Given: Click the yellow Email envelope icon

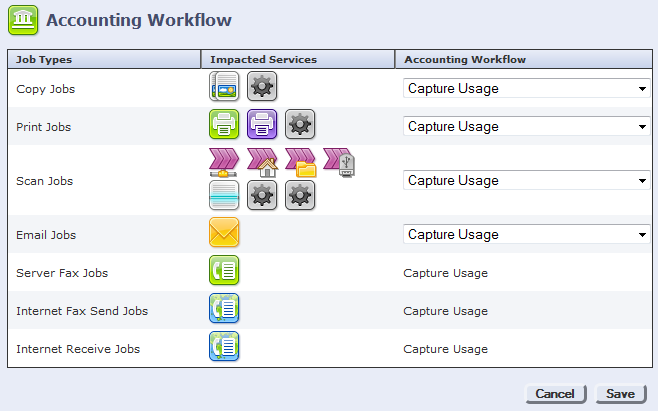Looking at the screenshot, I should pos(224,234).
